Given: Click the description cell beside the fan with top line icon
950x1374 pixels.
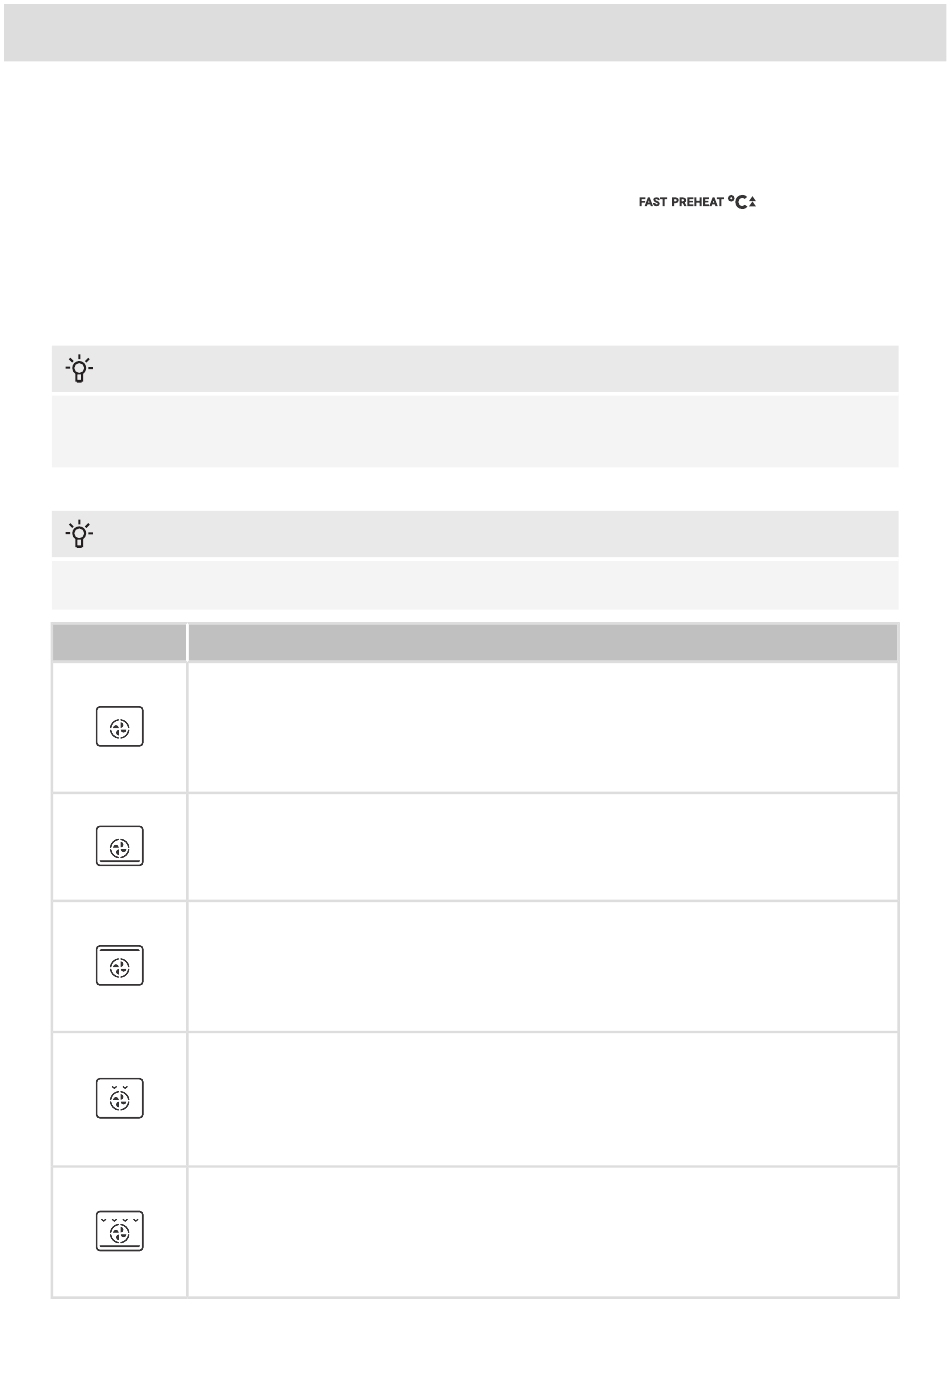Looking at the screenshot, I should (543, 966).
